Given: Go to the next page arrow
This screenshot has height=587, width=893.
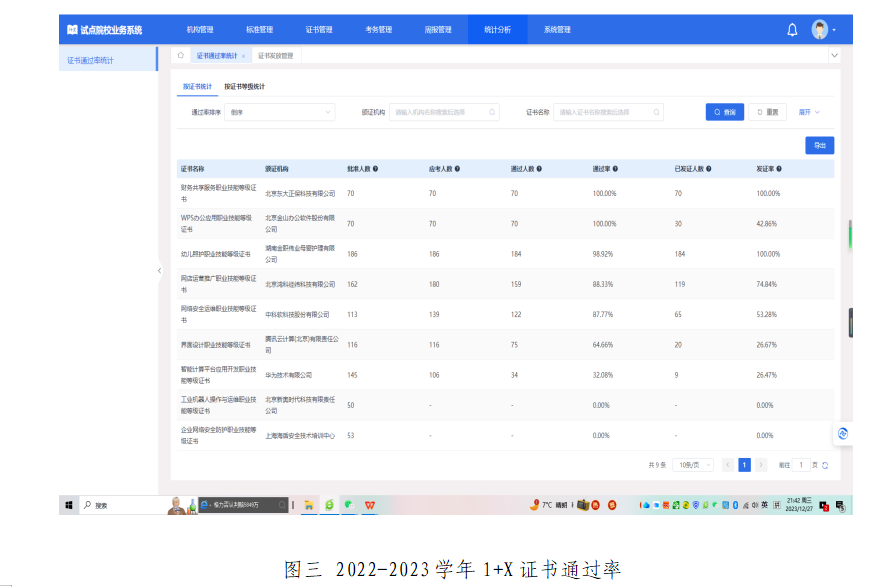Looking at the screenshot, I should click(x=761, y=465).
